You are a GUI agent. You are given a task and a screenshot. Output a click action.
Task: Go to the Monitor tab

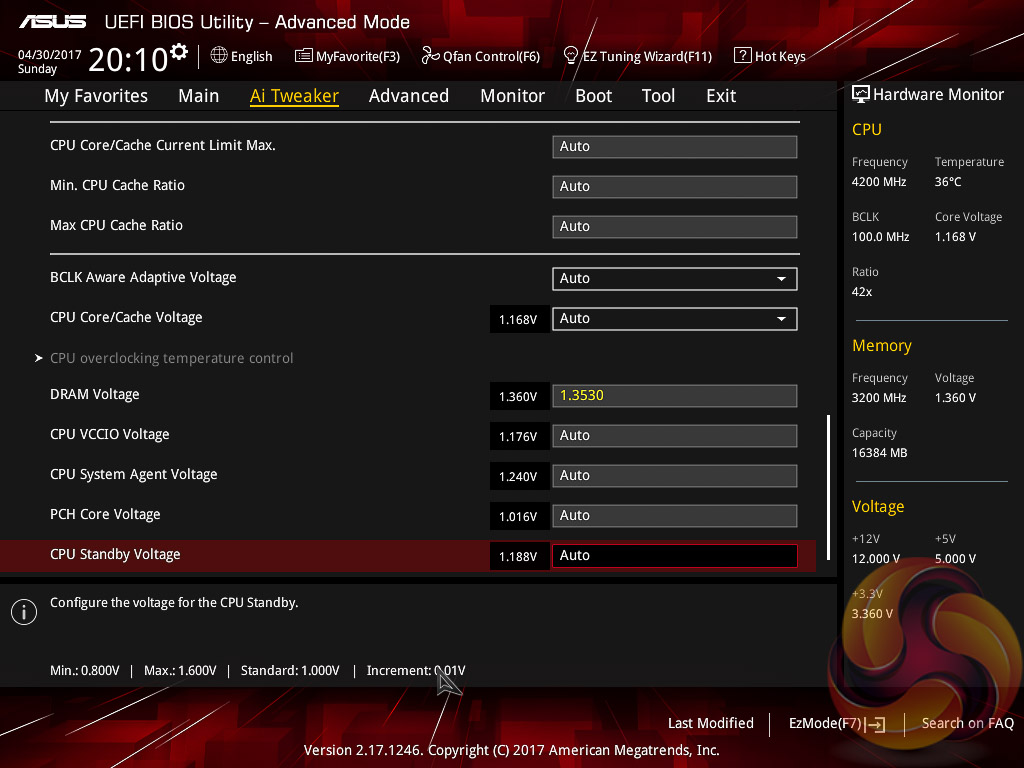pos(512,96)
